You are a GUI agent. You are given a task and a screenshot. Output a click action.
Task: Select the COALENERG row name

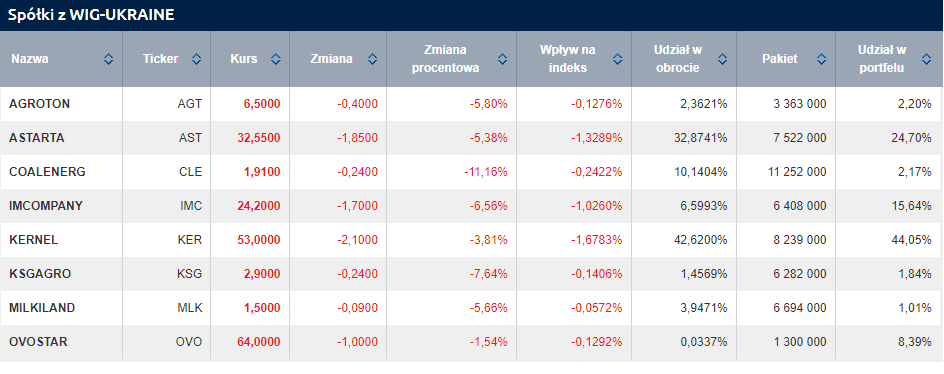pyautogui.click(x=48, y=172)
